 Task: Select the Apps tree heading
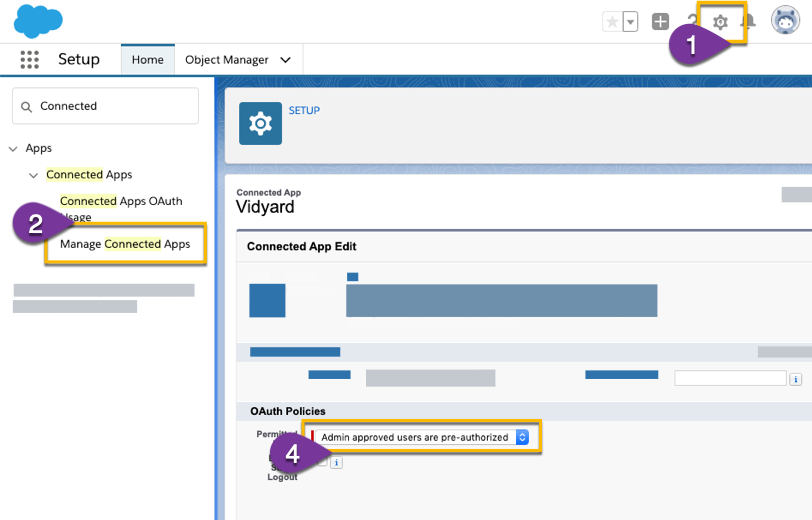[x=39, y=148]
